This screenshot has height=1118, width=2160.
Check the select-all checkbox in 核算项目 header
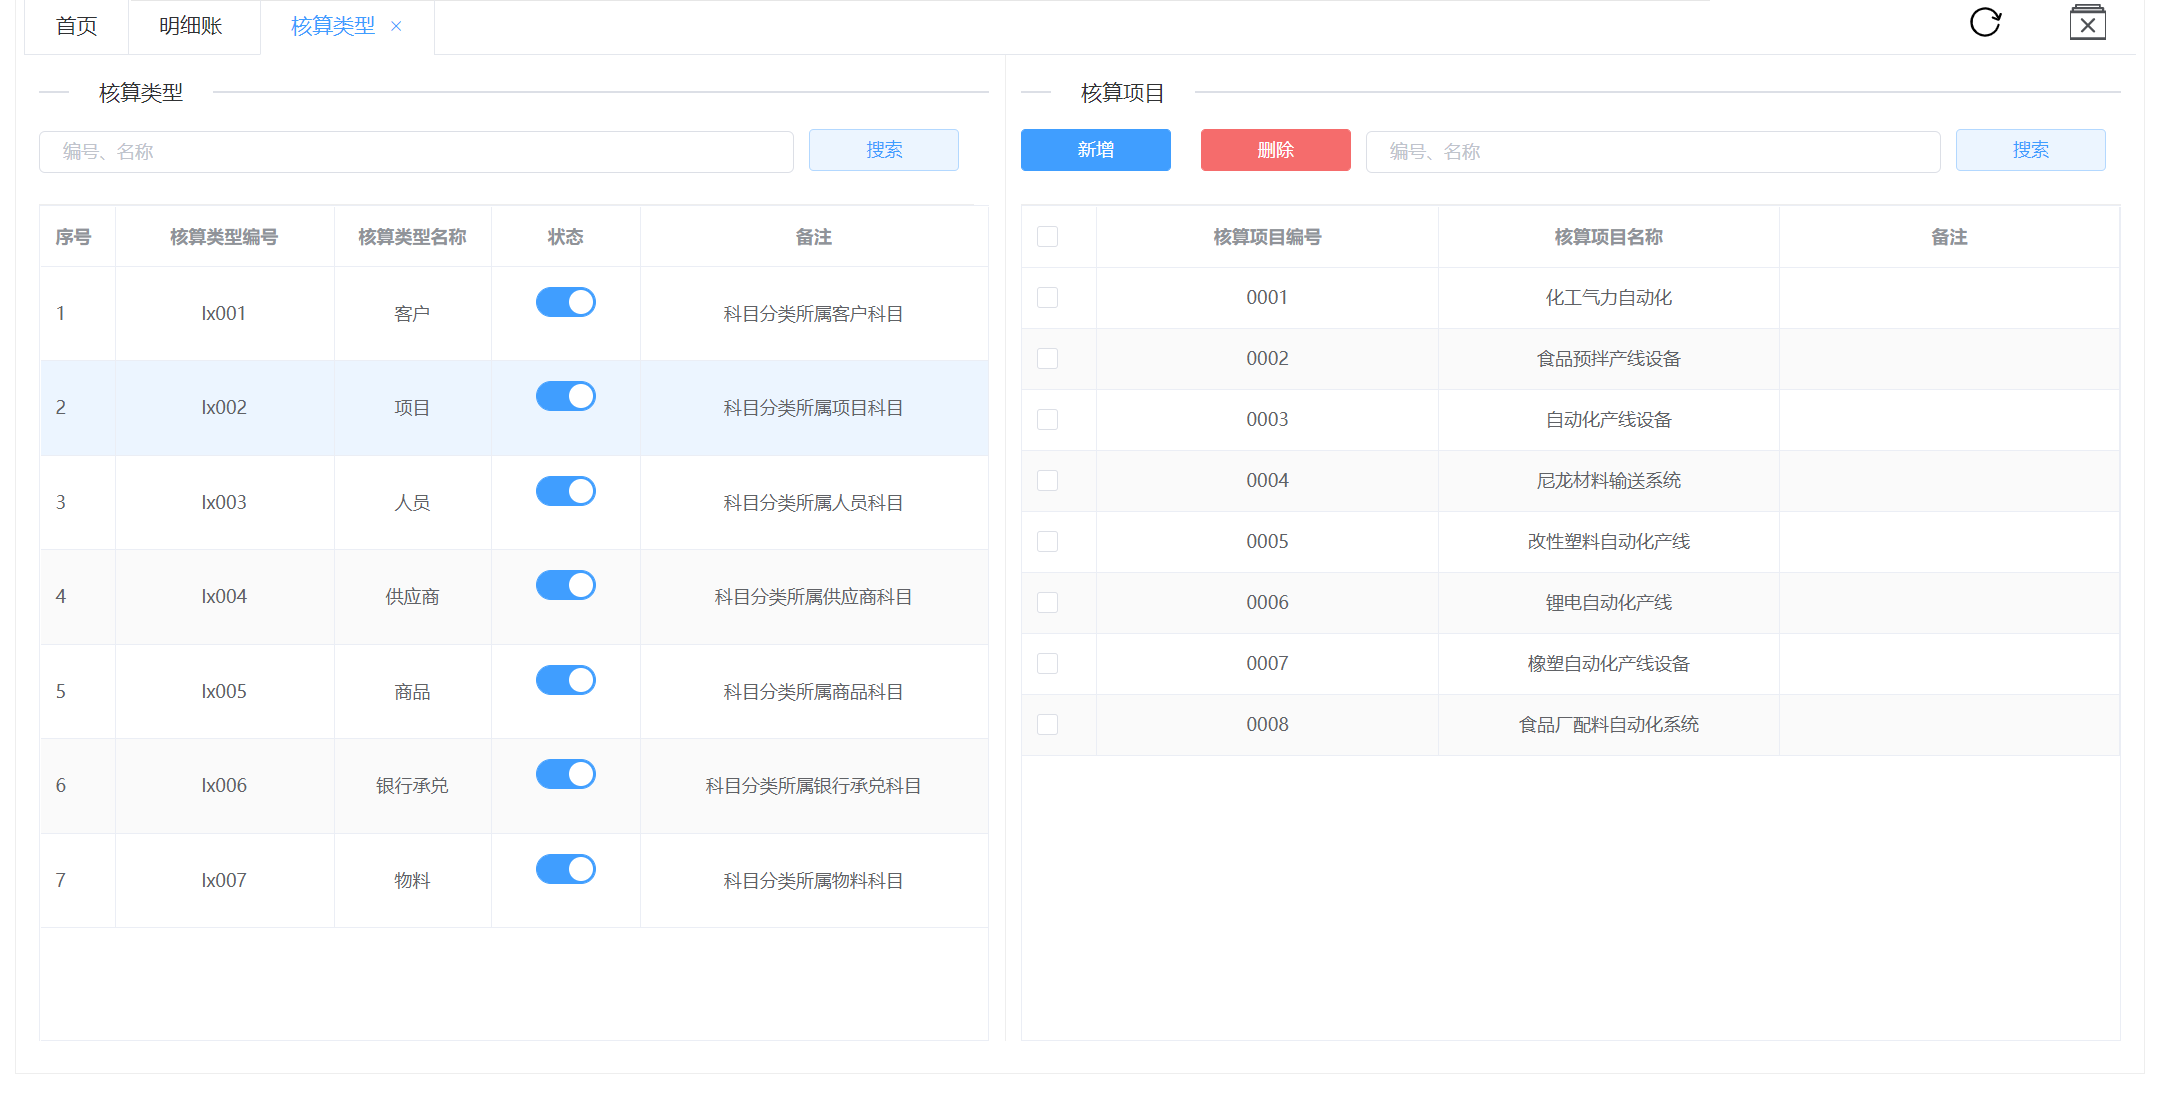tap(1047, 237)
